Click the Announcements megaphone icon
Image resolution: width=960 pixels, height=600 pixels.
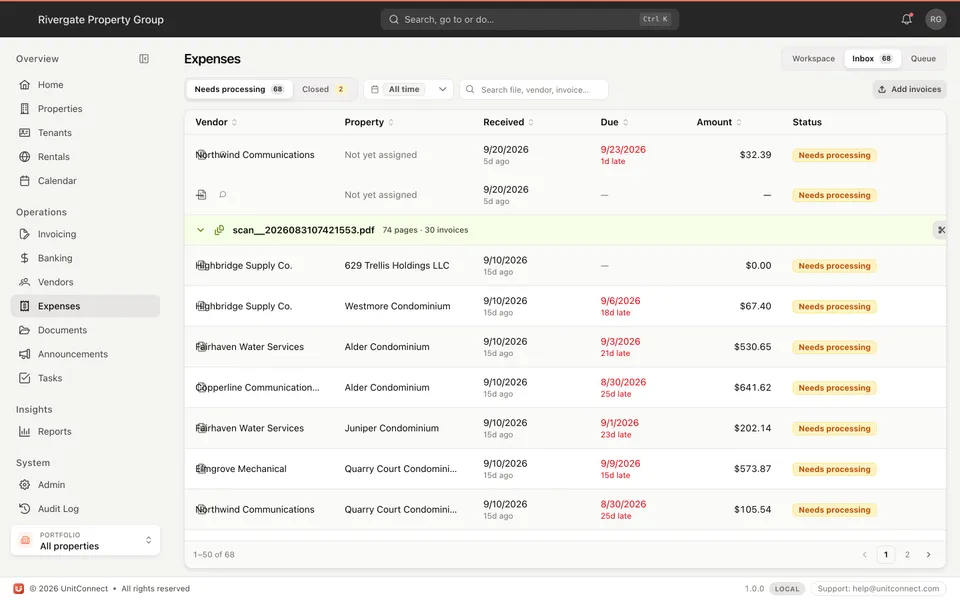24,354
